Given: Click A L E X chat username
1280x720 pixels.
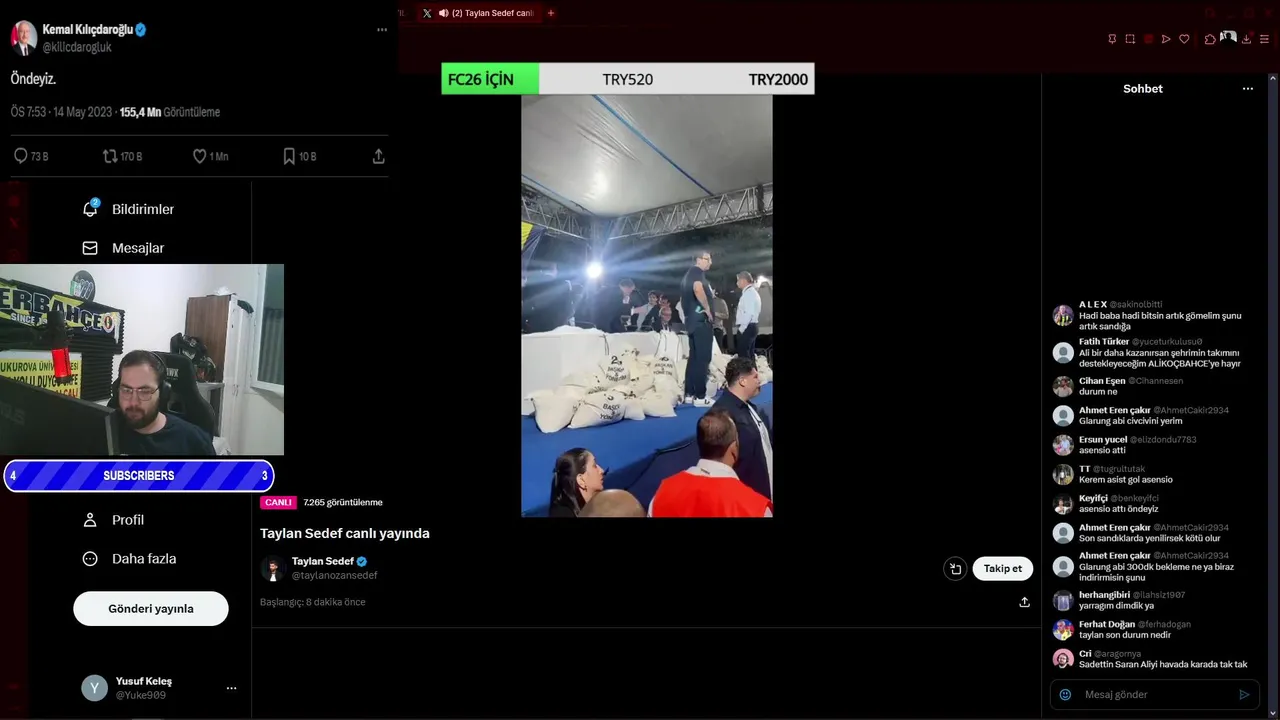Looking at the screenshot, I should [x=1093, y=304].
